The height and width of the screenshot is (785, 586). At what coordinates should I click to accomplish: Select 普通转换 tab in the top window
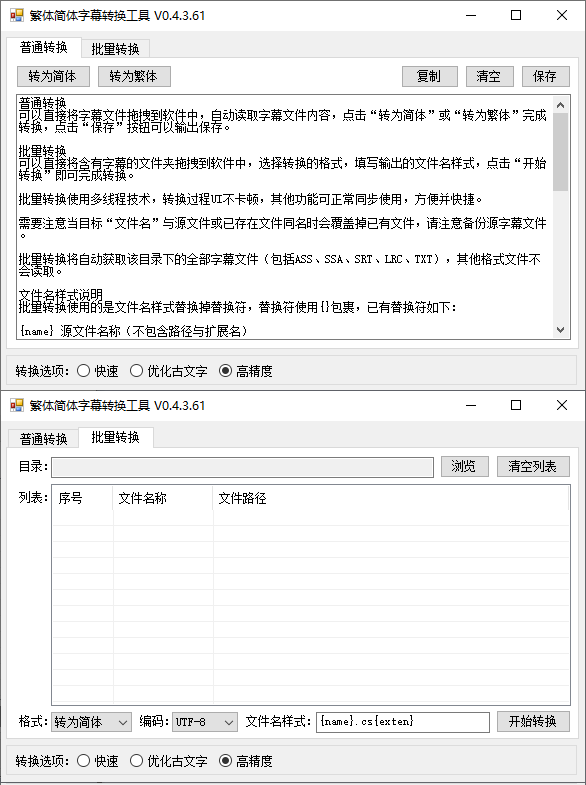tap(44, 48)
